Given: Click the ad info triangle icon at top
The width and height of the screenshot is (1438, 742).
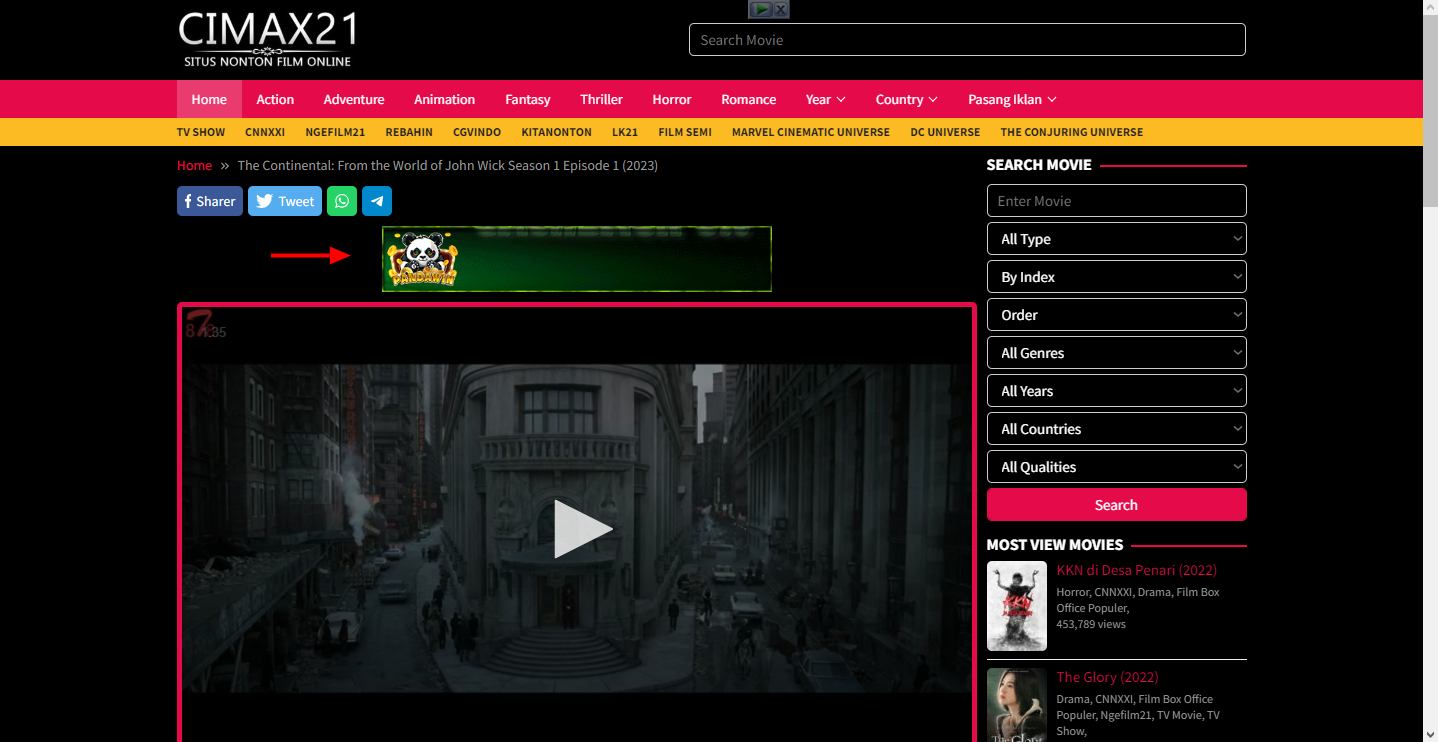Looking at the screenshot, I should pos(761,9).
